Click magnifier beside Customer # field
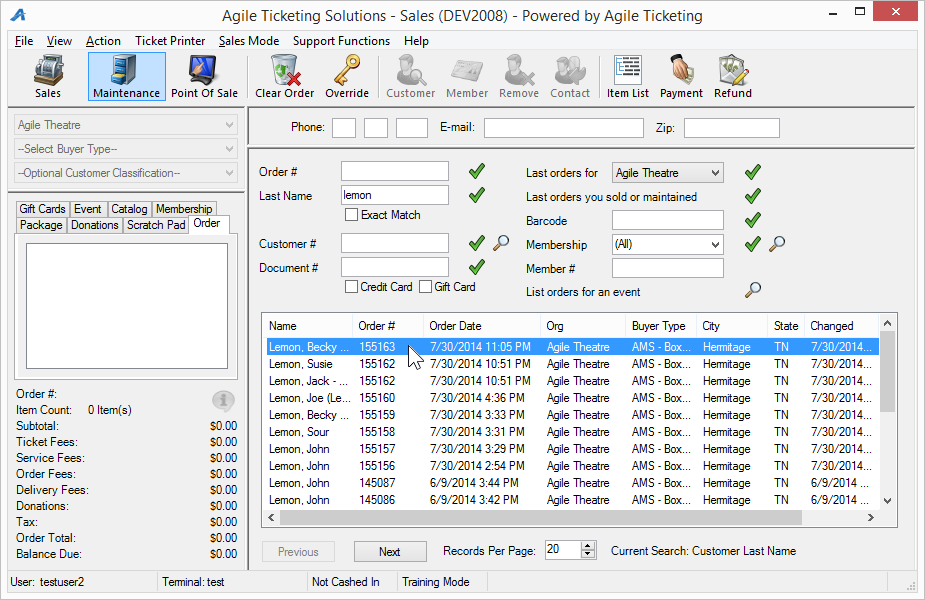 click(x=501, y=243)
